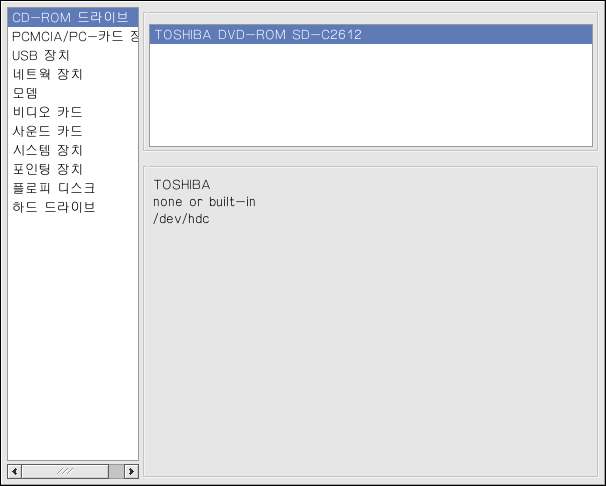Click the 'none or built-in' driver text
The image size is (606, 486).
(x=204, y=202)
